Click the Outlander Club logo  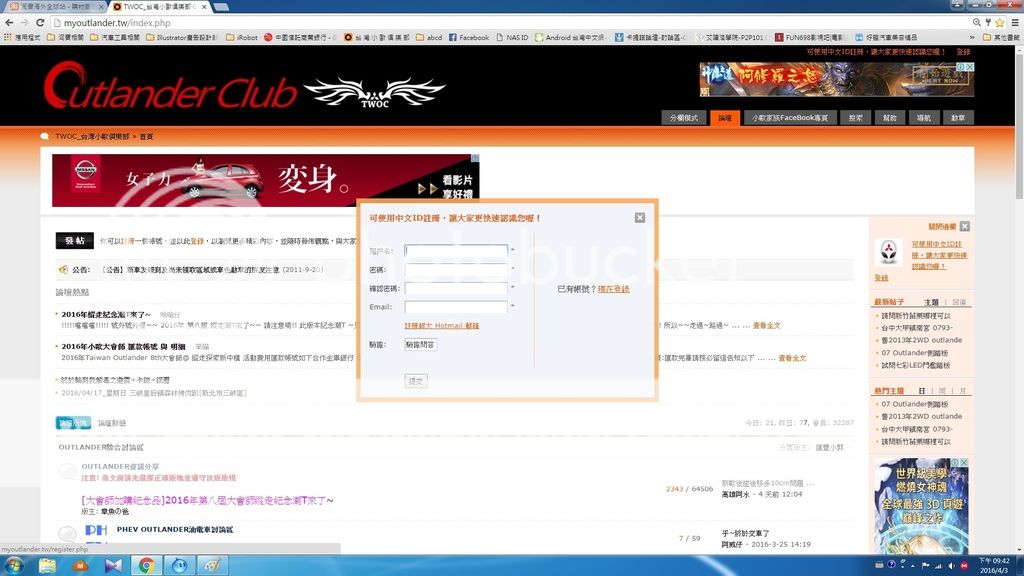[245, 88]
